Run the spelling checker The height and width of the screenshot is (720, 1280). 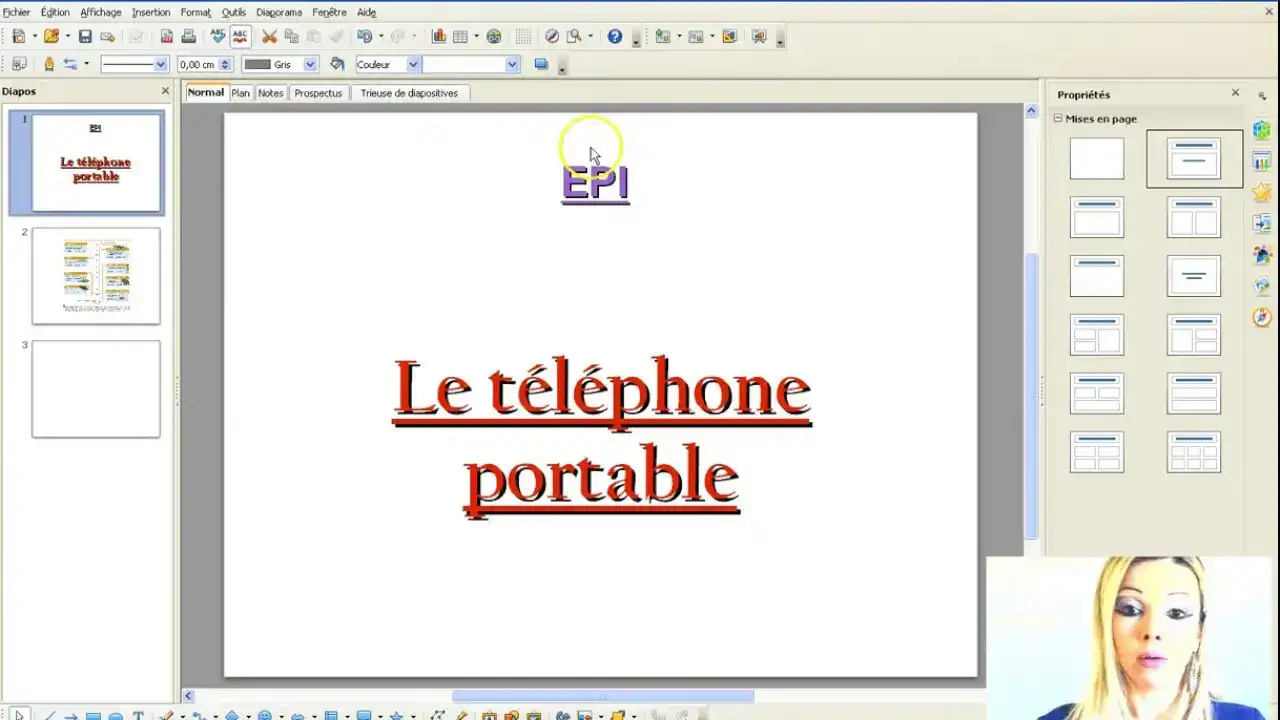pos(217,36)
